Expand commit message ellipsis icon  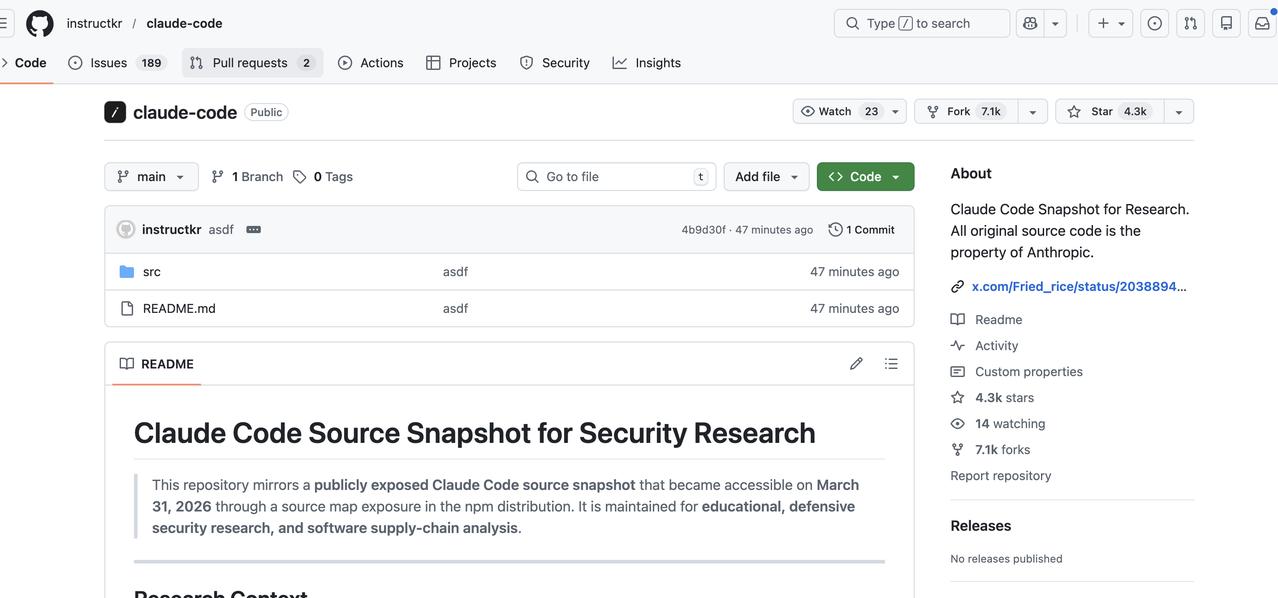click(x=254, y=230)
